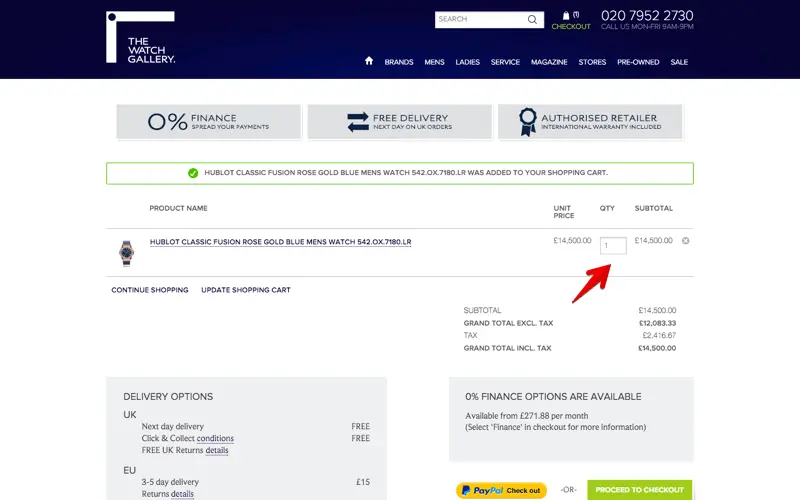
Task: Open the Sale menu
Action: pos(679,62)
